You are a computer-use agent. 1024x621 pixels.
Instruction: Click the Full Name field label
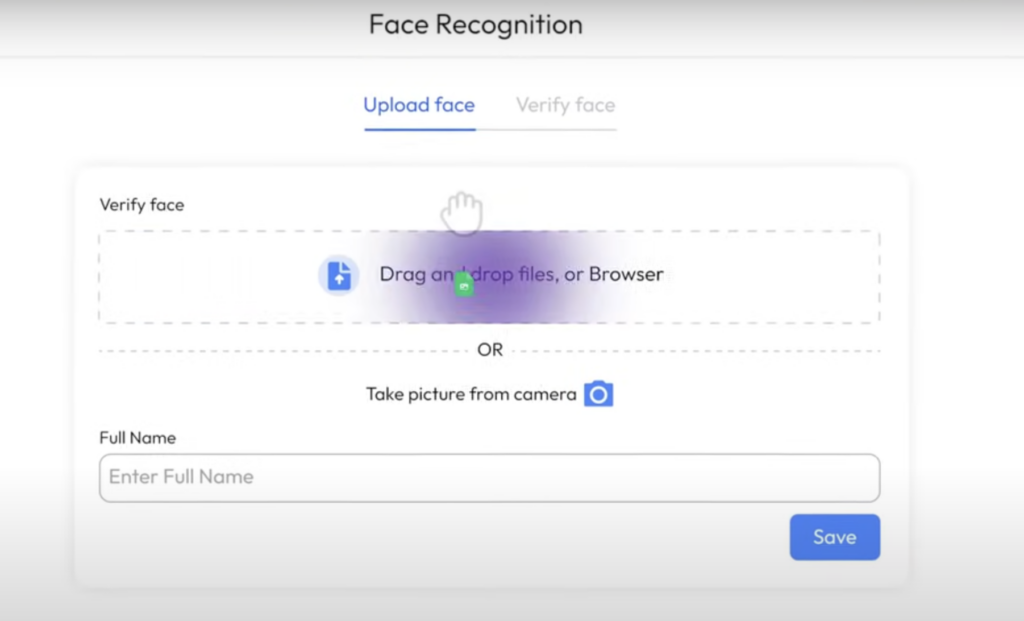[x=138, y=438]
